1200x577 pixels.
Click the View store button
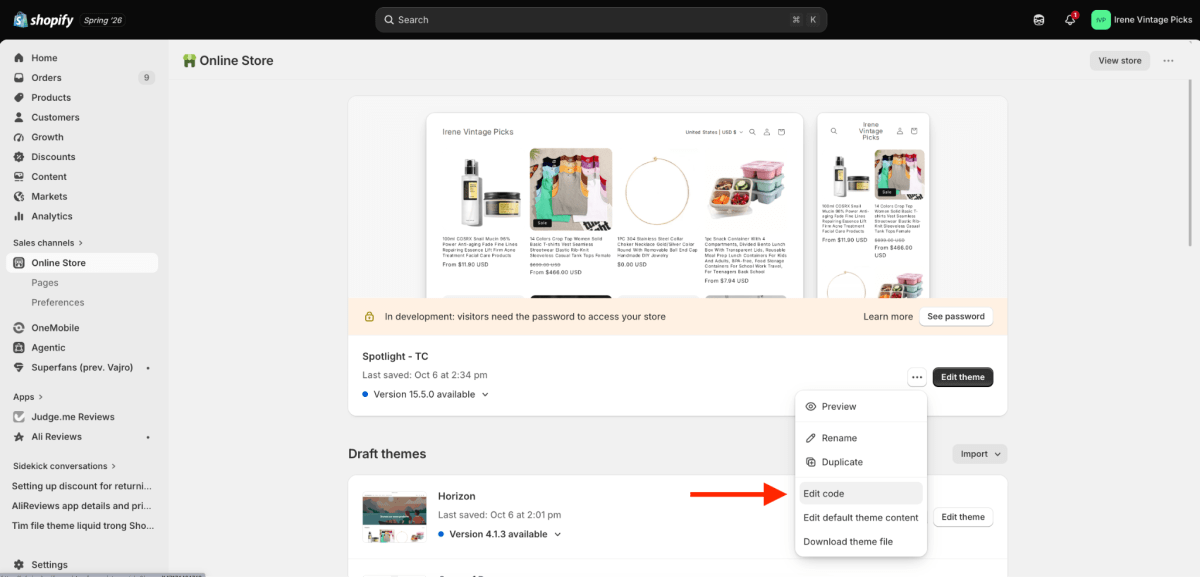tap(1119, 61)
